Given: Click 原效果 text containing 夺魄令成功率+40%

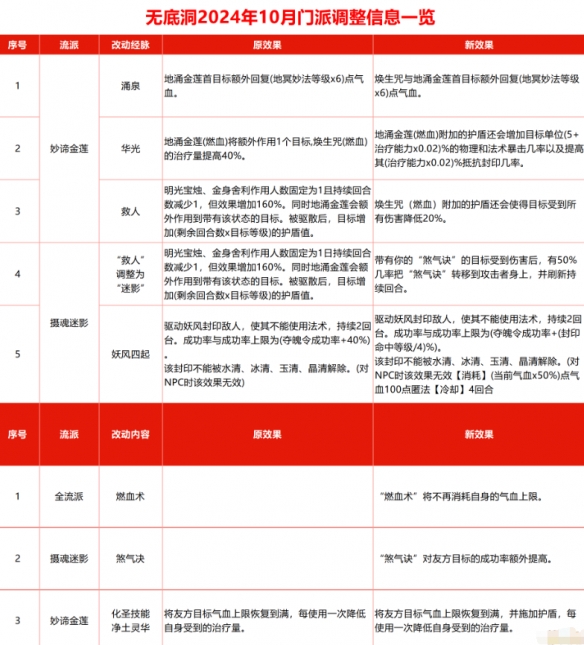Looking at the screenshot, I should click(x=267, y=354).
